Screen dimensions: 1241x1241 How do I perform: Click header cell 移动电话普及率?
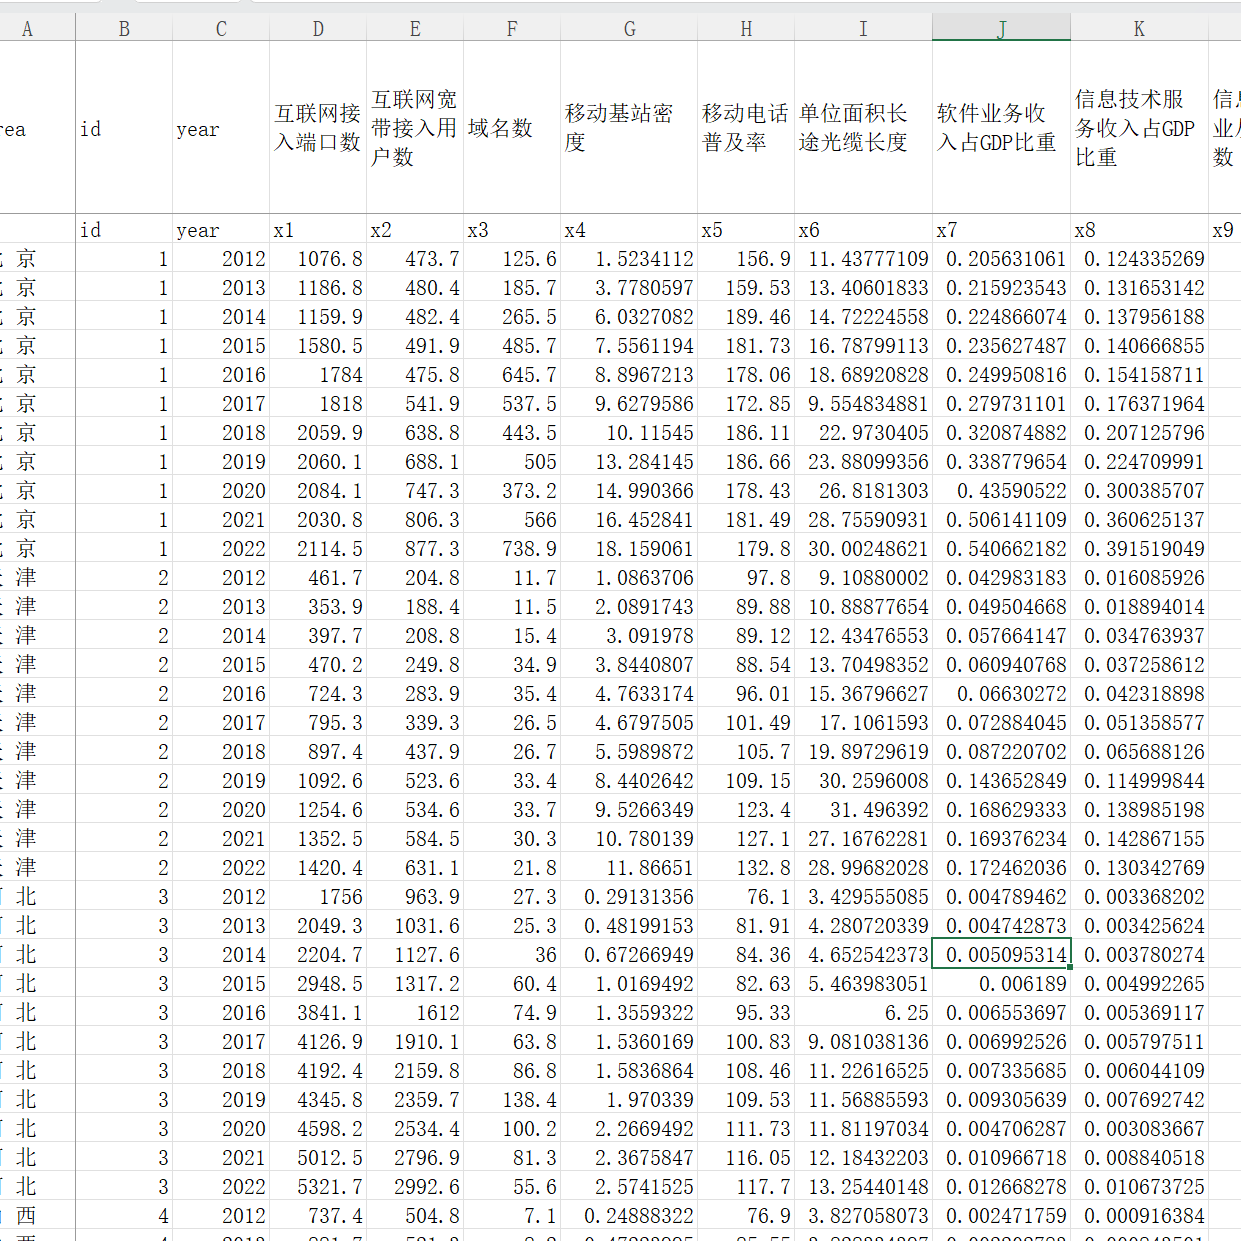point(746,128)
